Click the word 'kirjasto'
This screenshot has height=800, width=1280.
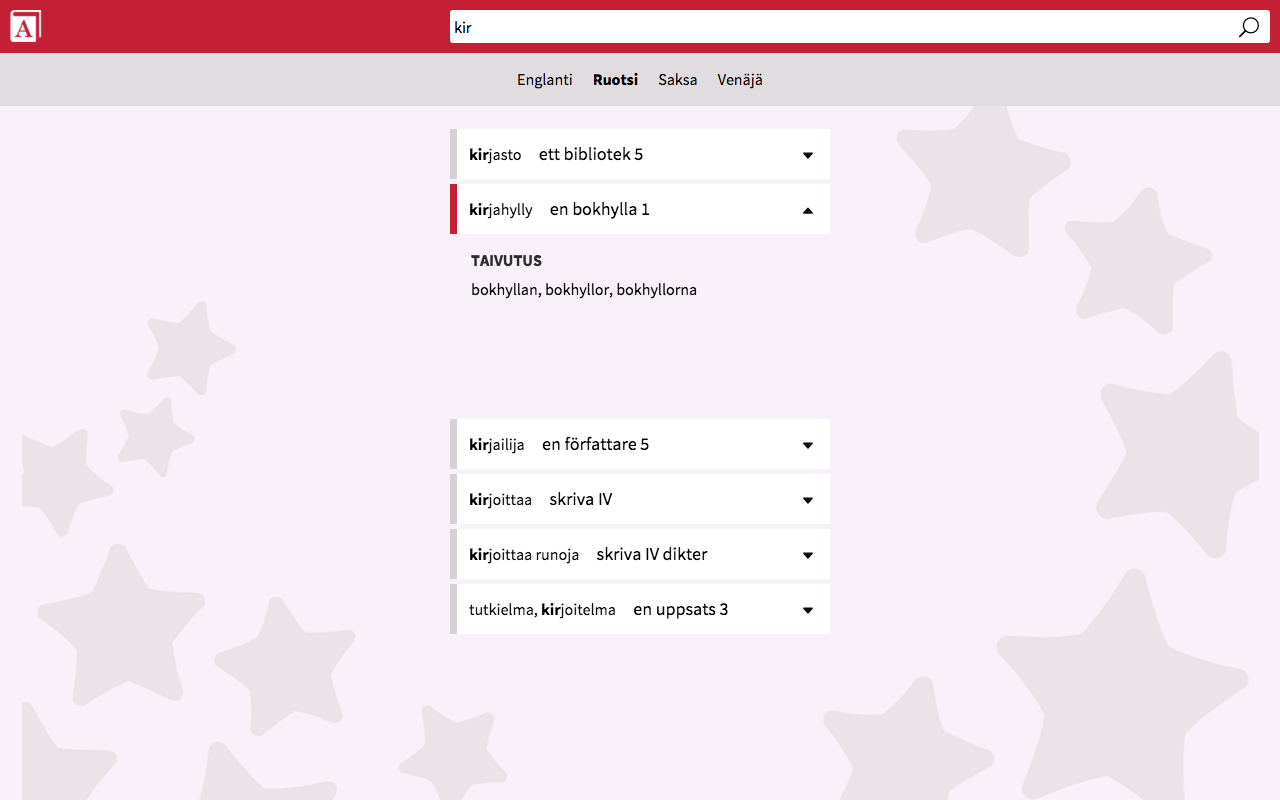495,155
